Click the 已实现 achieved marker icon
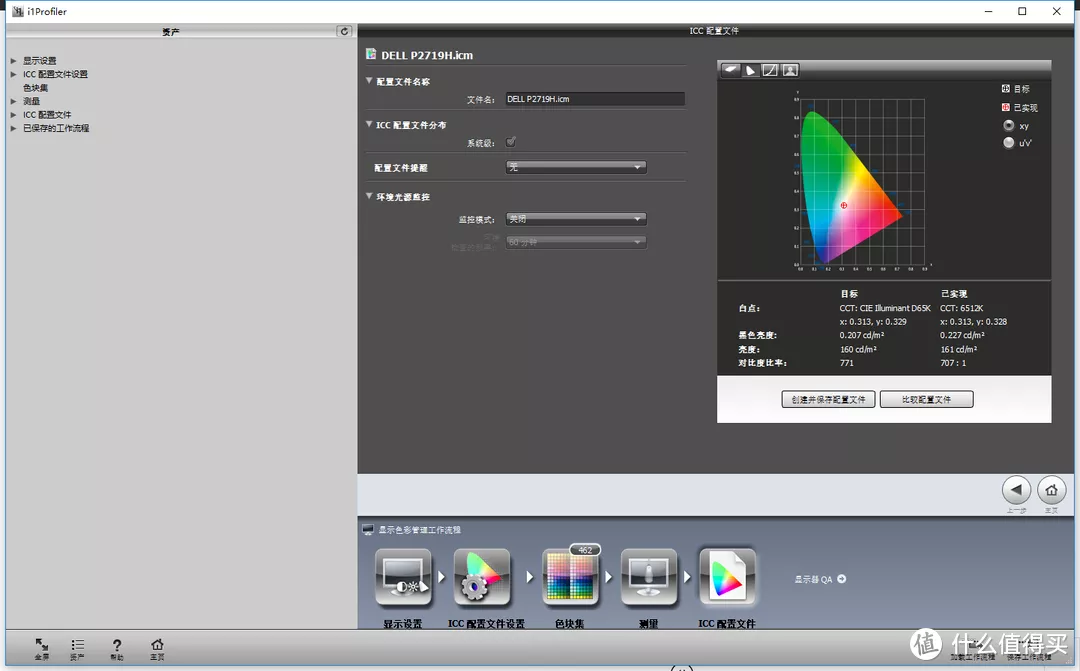 click(x=1006, y=107)
